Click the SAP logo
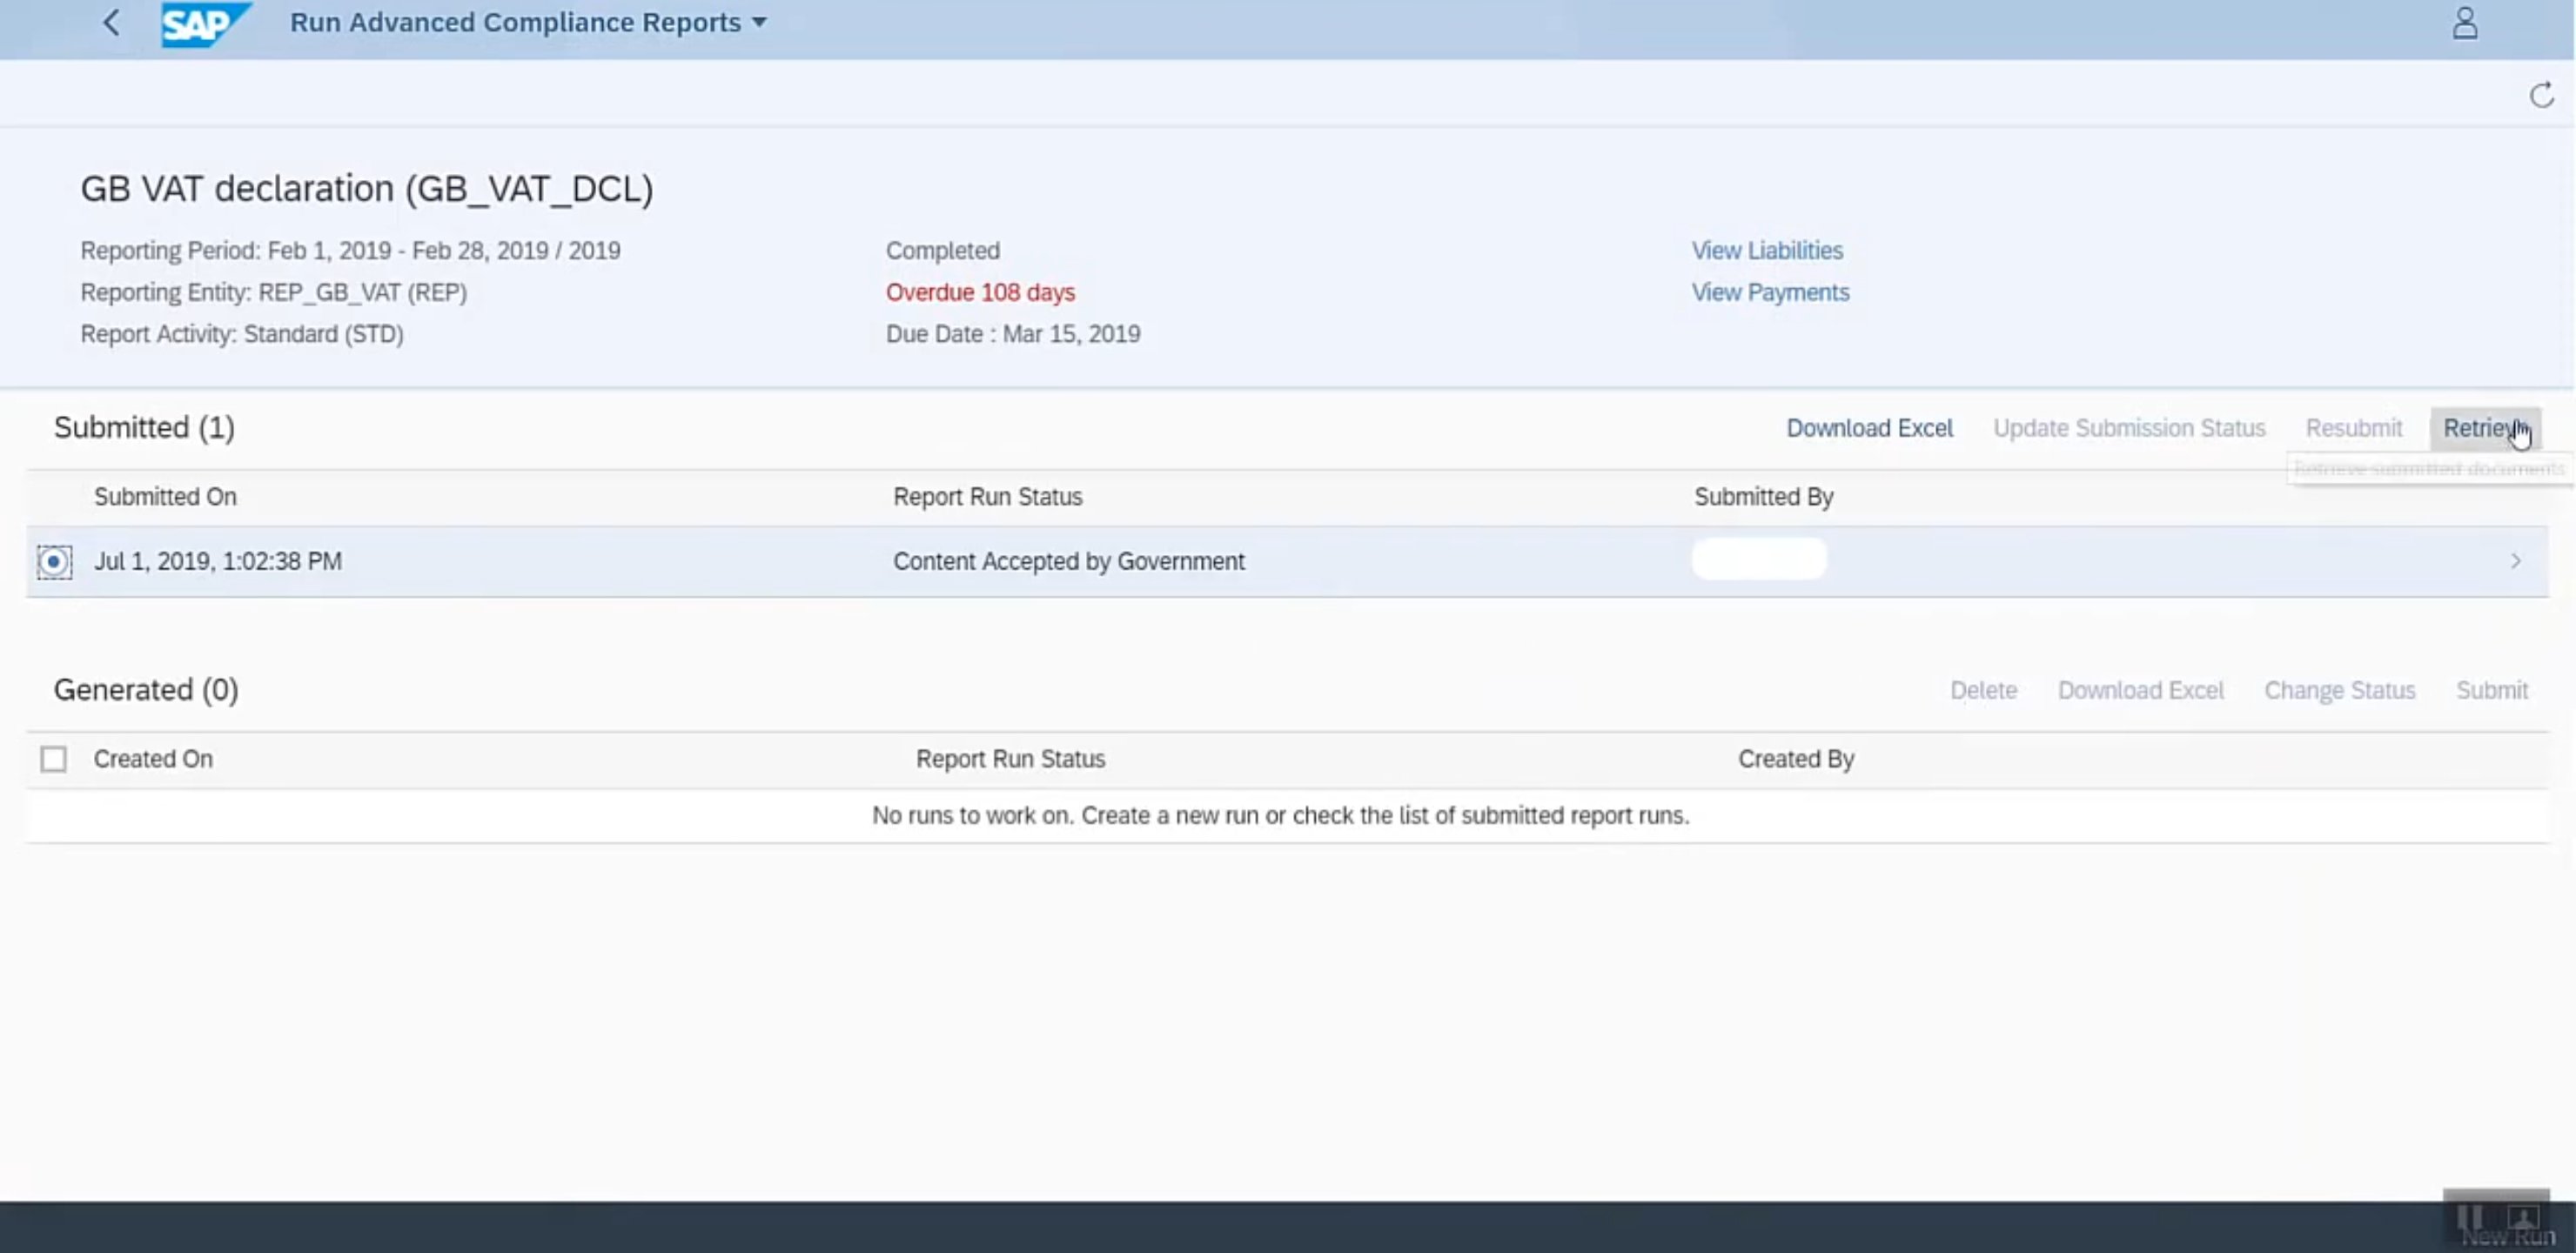2576x1253 pixels. [x=205, y=23]
